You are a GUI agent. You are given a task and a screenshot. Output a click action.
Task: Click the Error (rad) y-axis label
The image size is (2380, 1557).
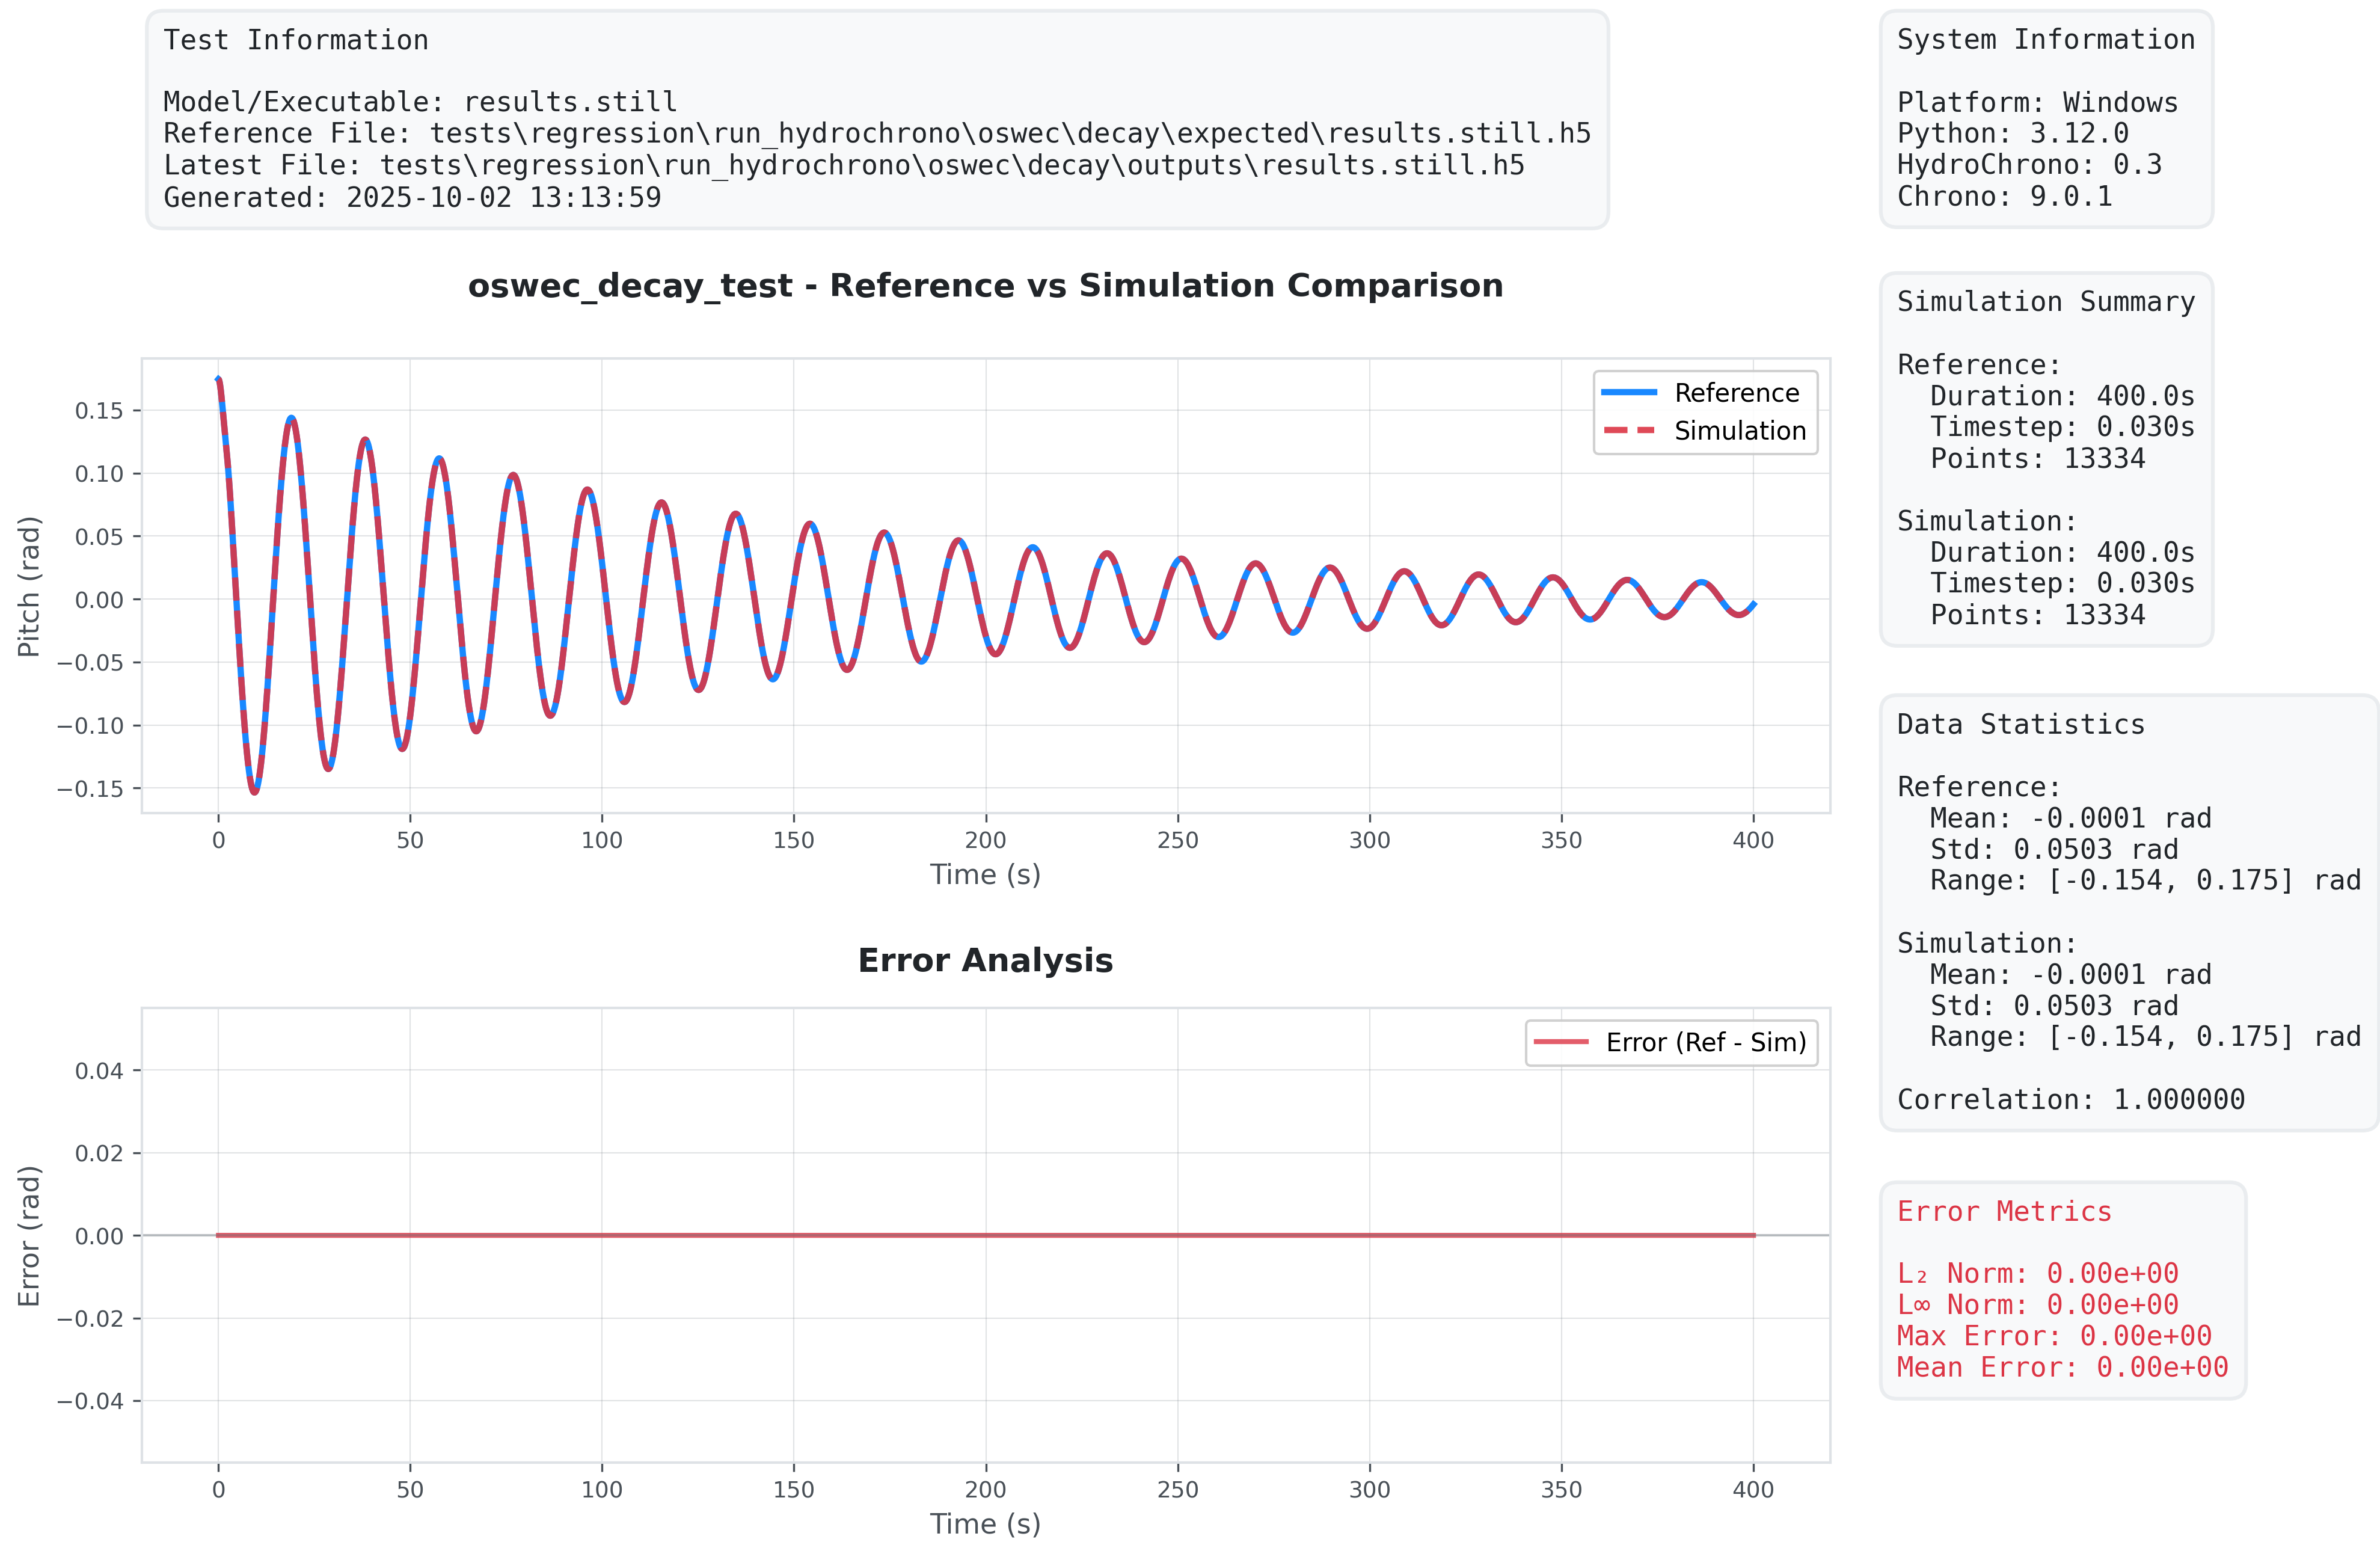point(29,1235)
